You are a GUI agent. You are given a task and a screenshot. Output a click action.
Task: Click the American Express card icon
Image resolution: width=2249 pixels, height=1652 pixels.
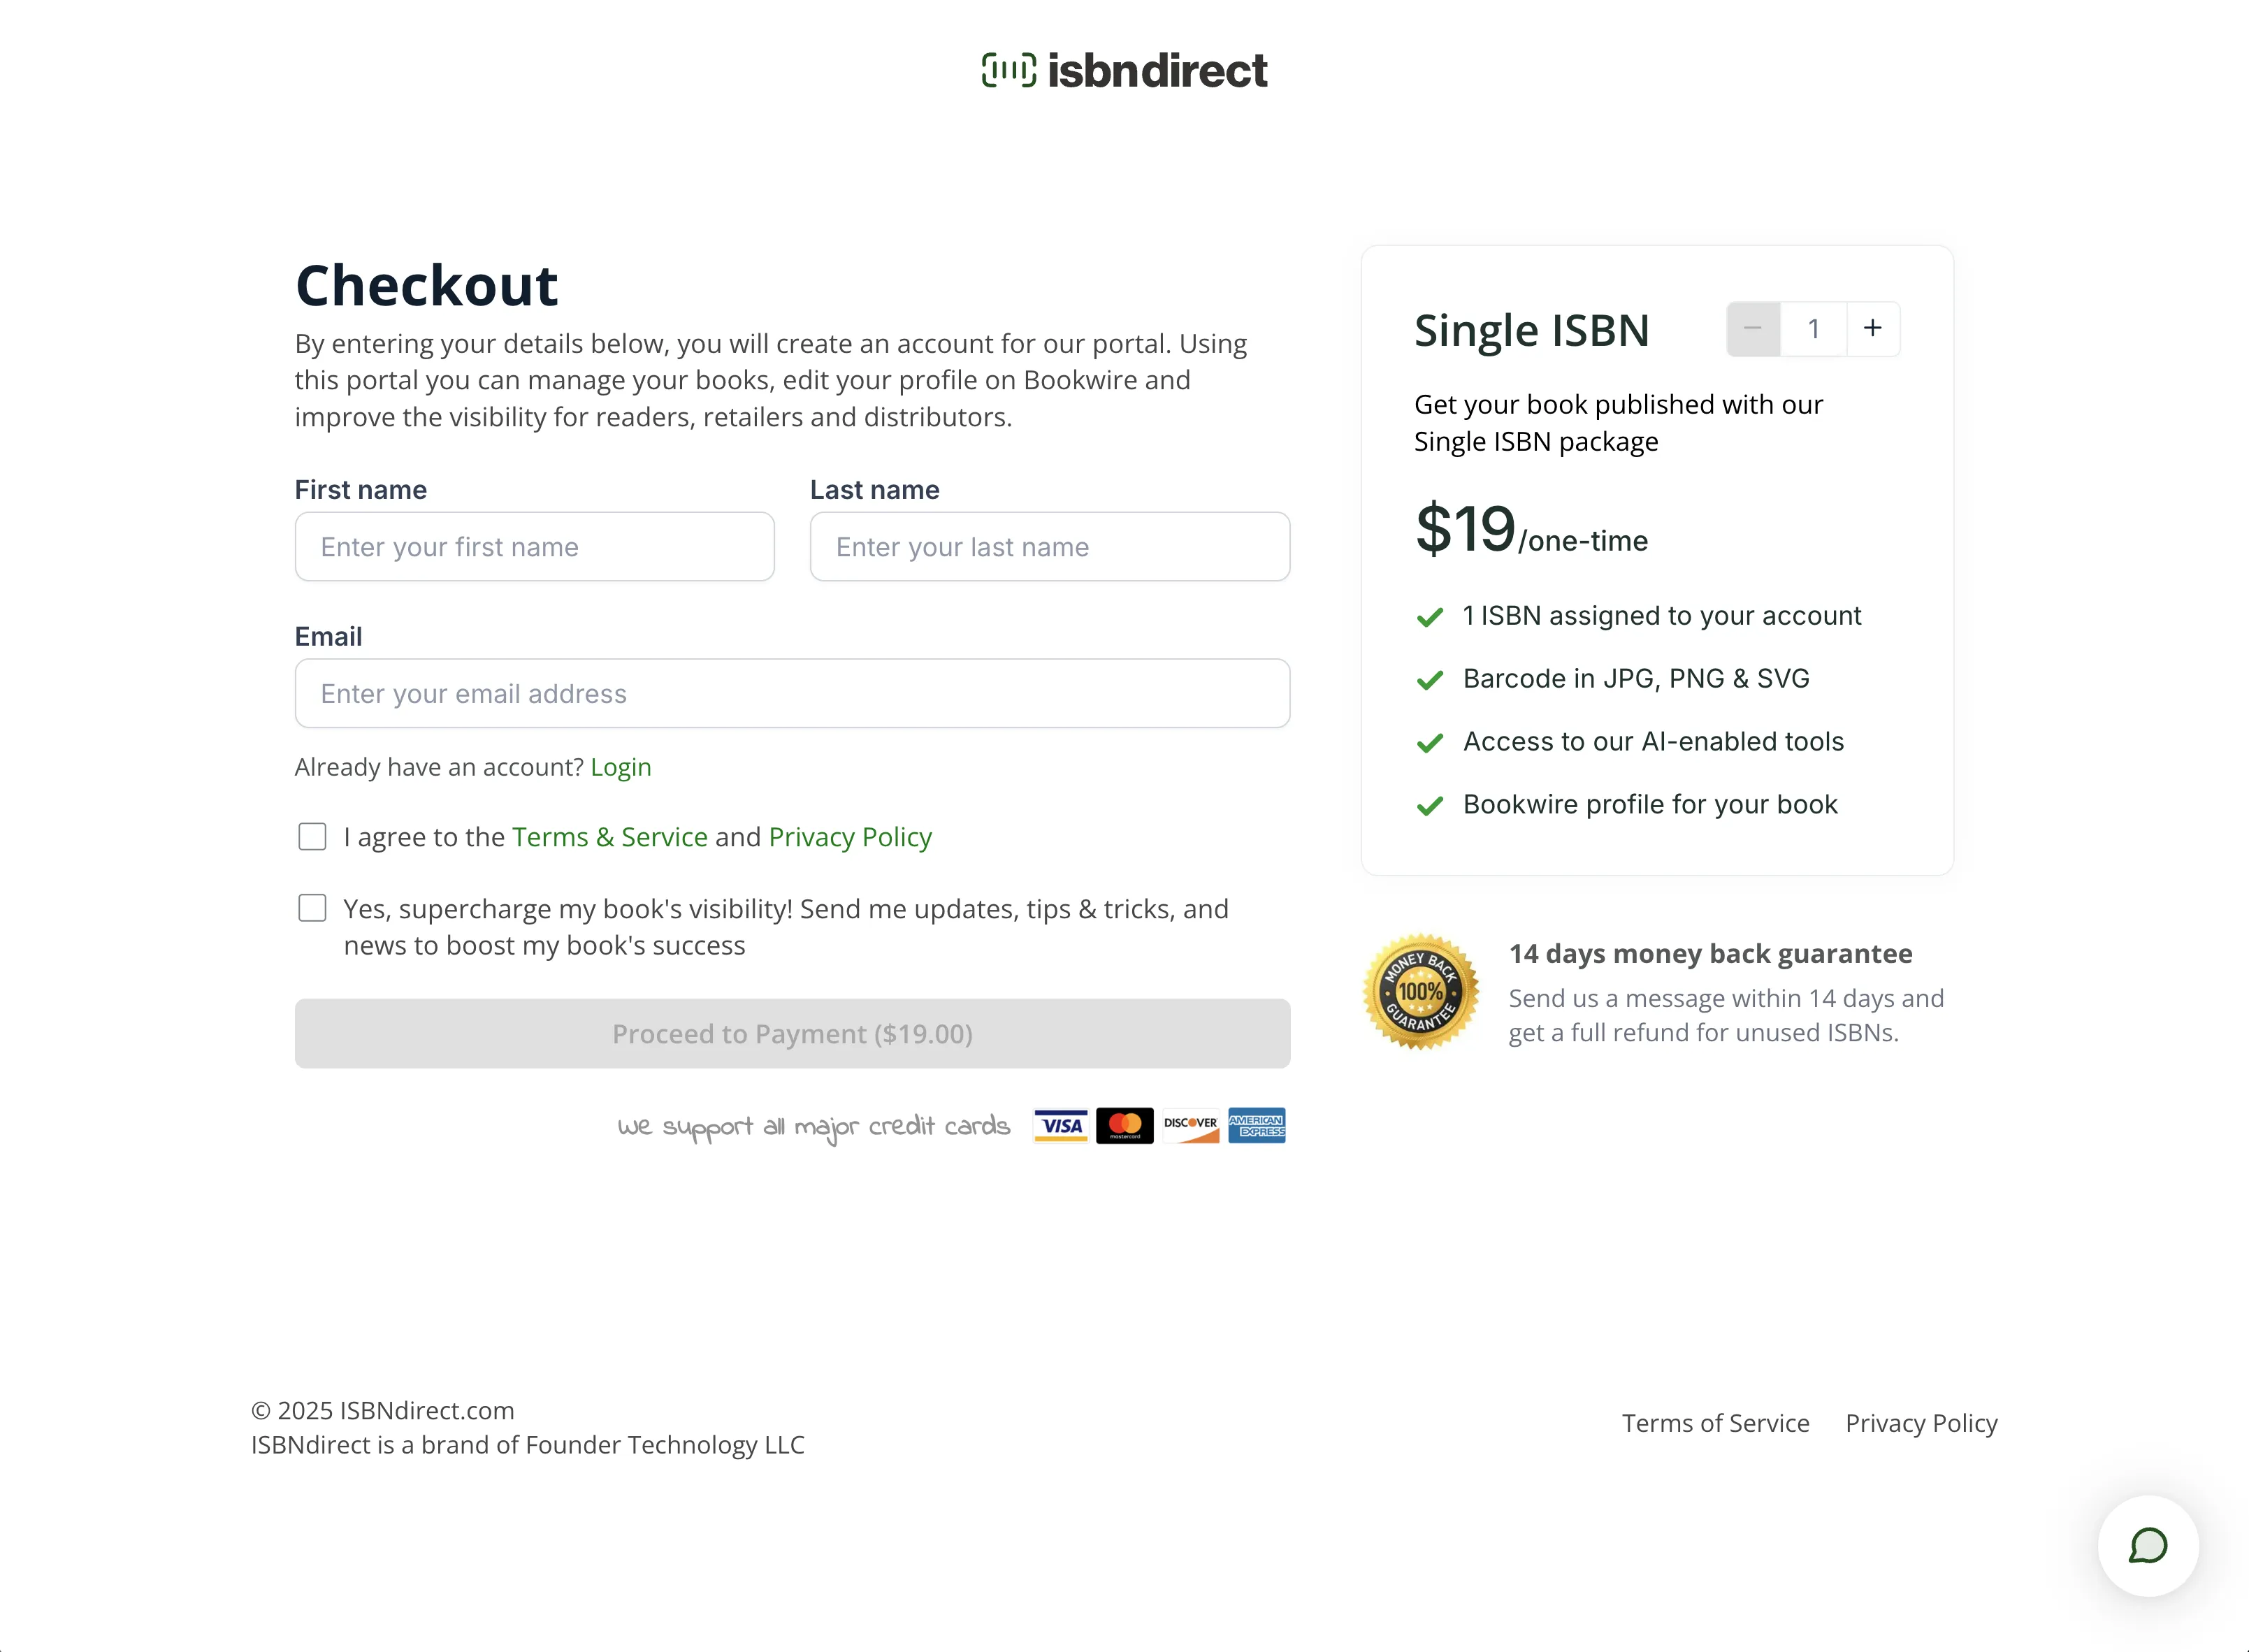1256,1125
